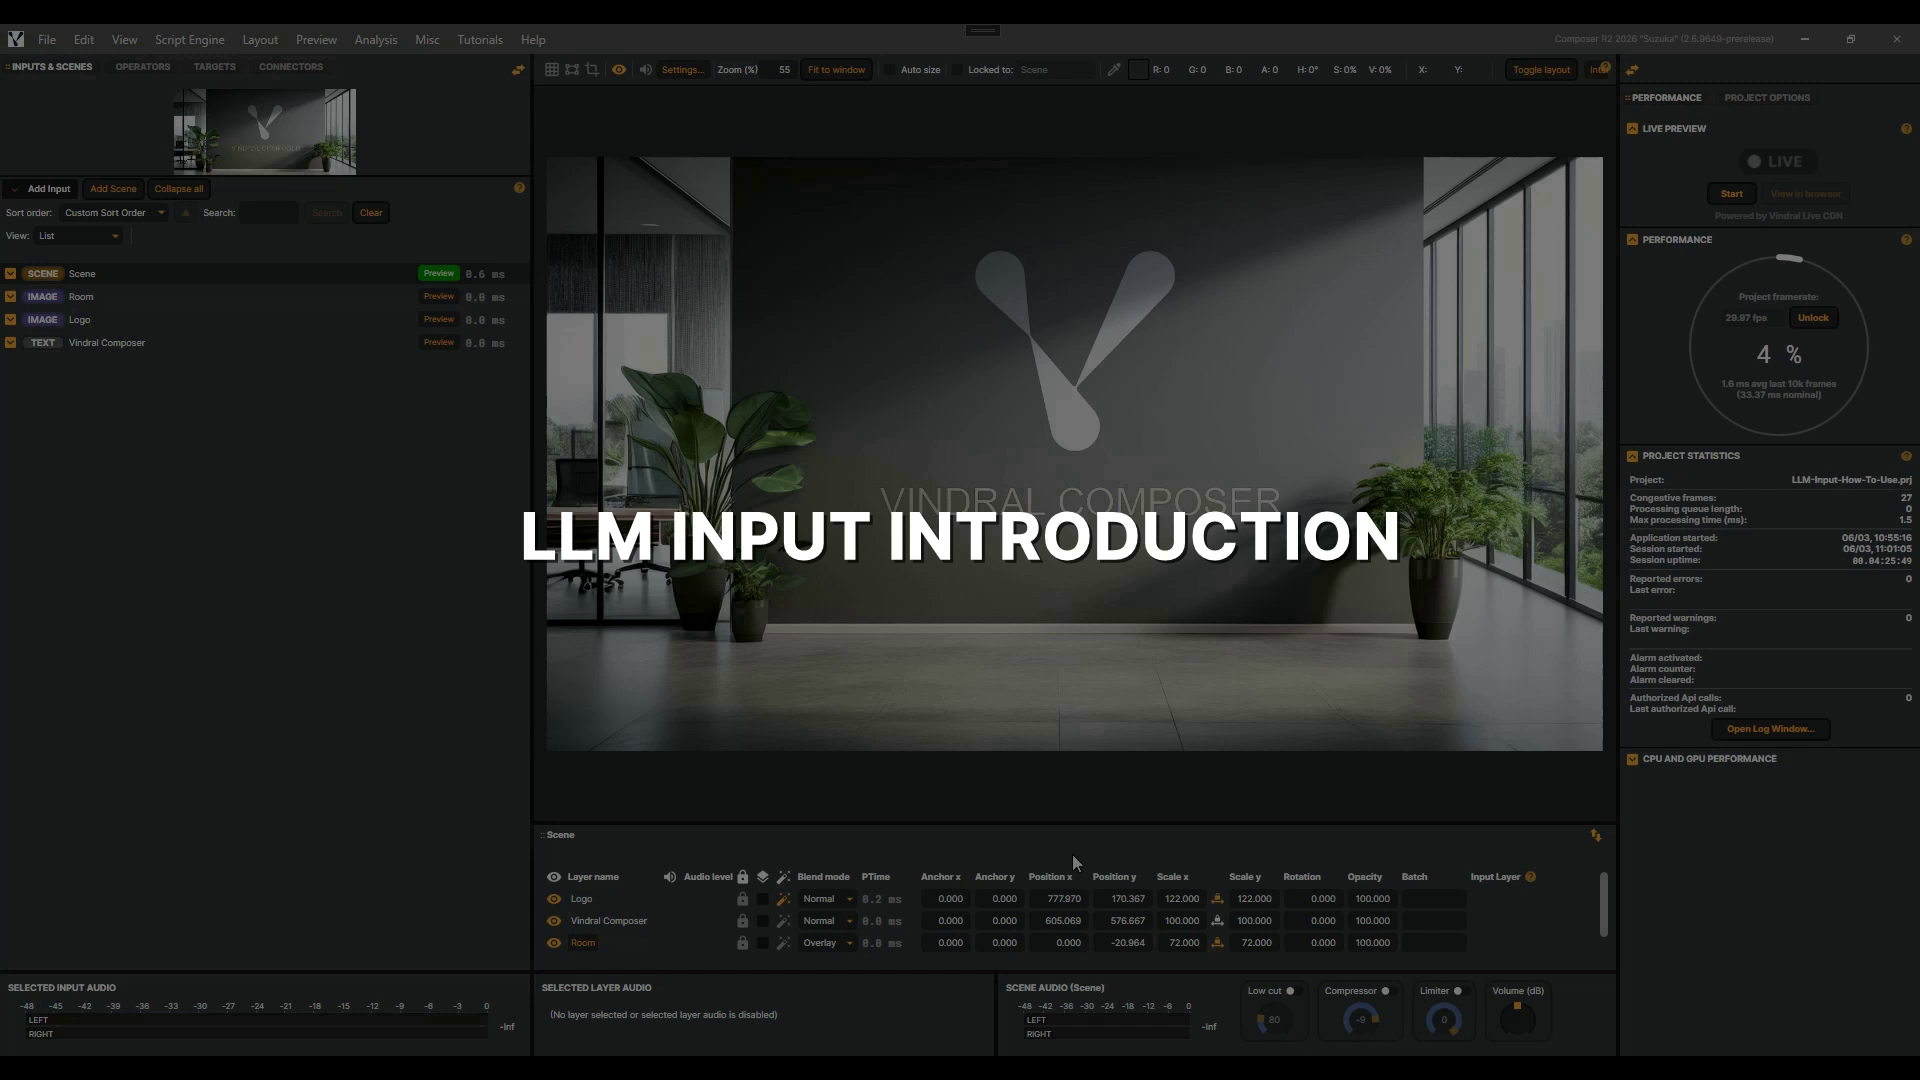Start the live preview with Start button
Screen dimensions: 1920x1080
[x=1732, y=194]
